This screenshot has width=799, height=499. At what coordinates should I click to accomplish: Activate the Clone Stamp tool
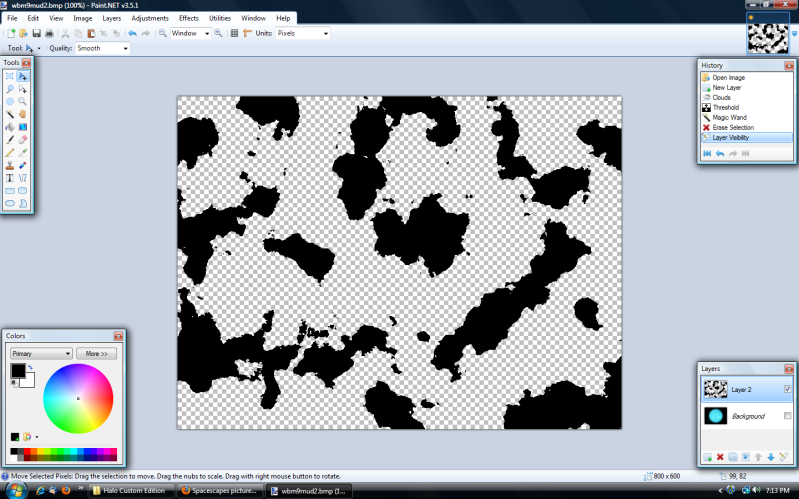pyautogui.click(x=10, y=164)
